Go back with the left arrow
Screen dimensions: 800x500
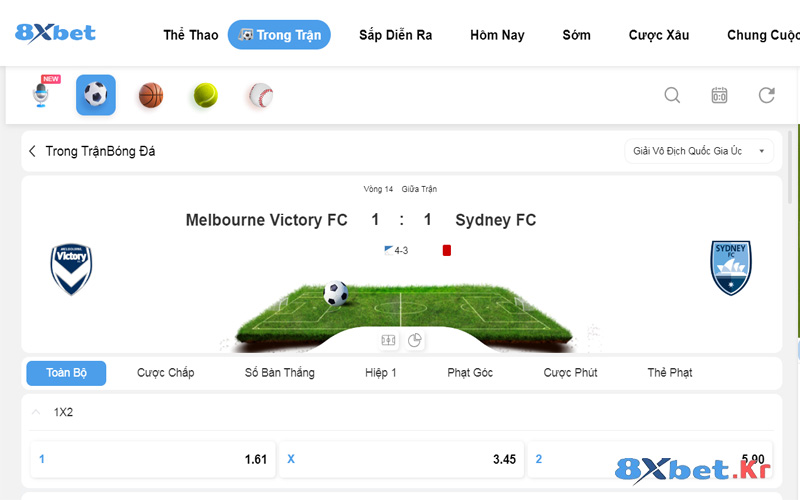point(32,151)
